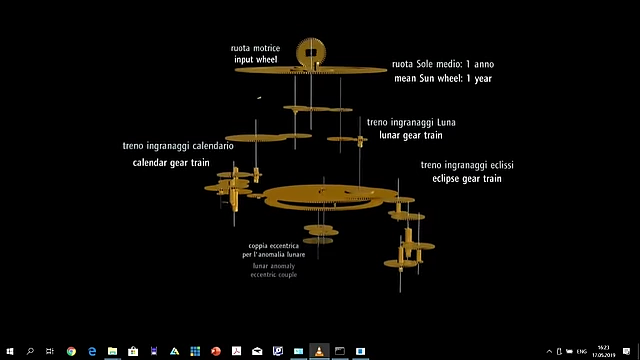This screenshot has width=640, height=360.
Task: Click the small input wheel gear at top
Action: coord(311,52)
